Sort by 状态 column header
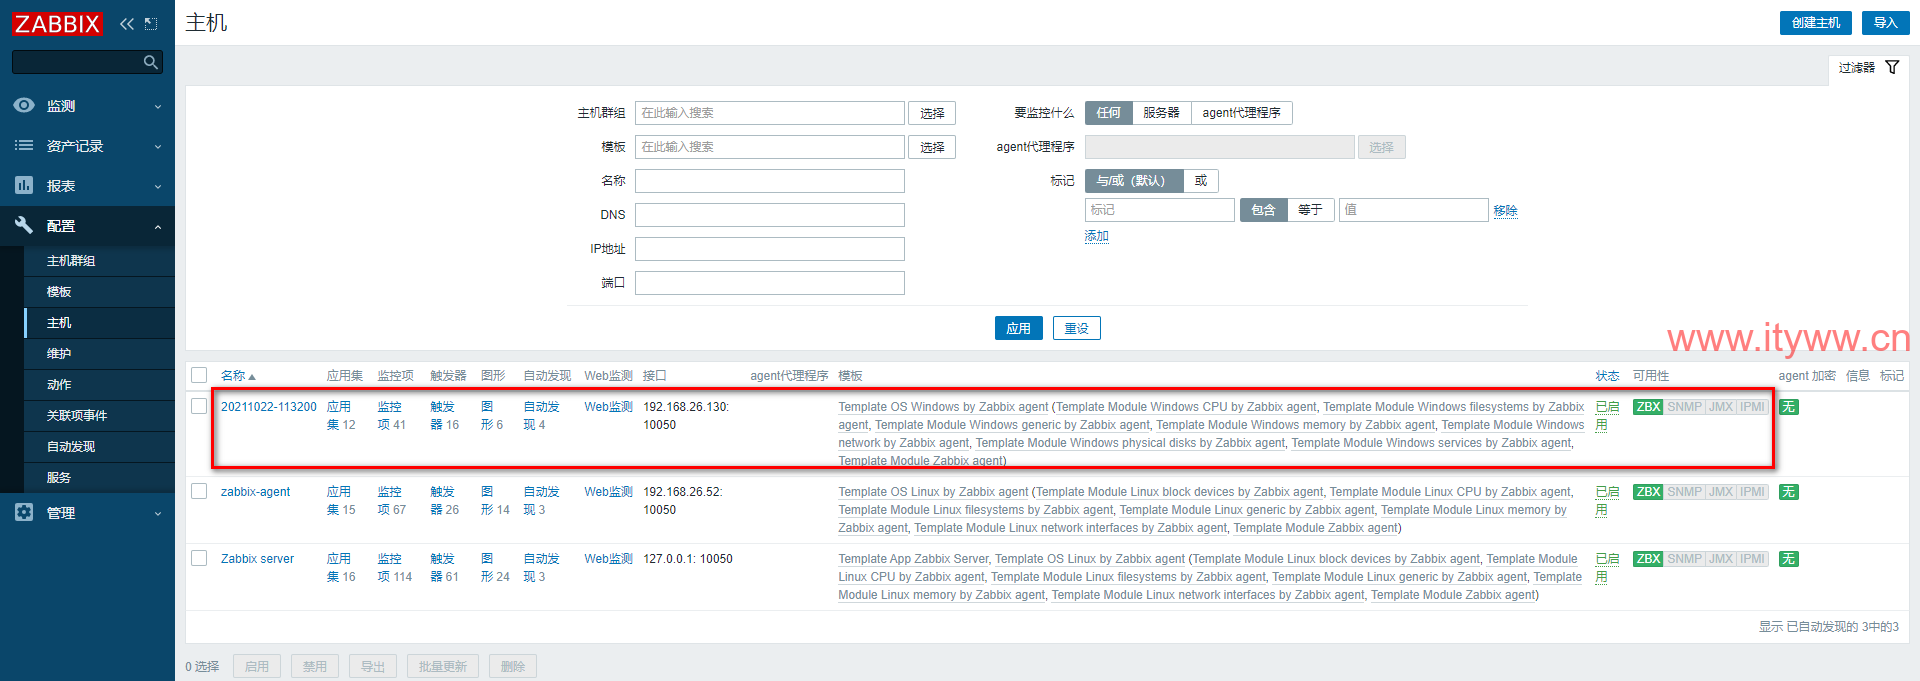This screenshot has height=681, width=1920. [x=1607, y=376]
